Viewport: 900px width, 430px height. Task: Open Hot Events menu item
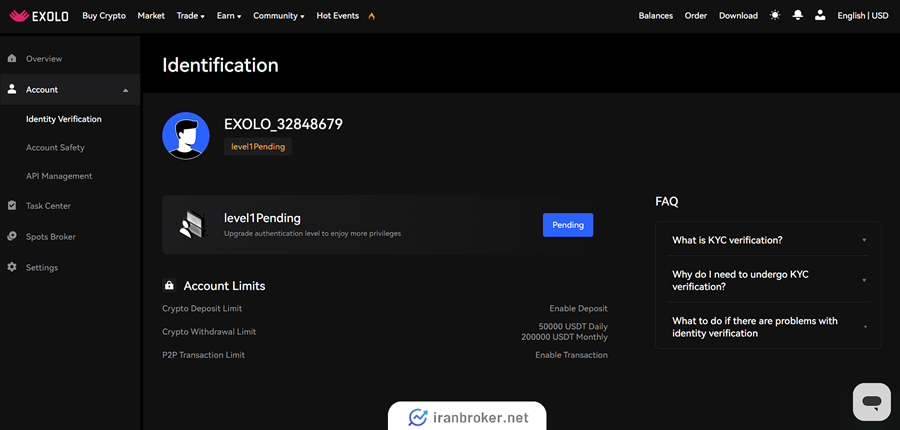pyautogui.click(x=338, y=16)
